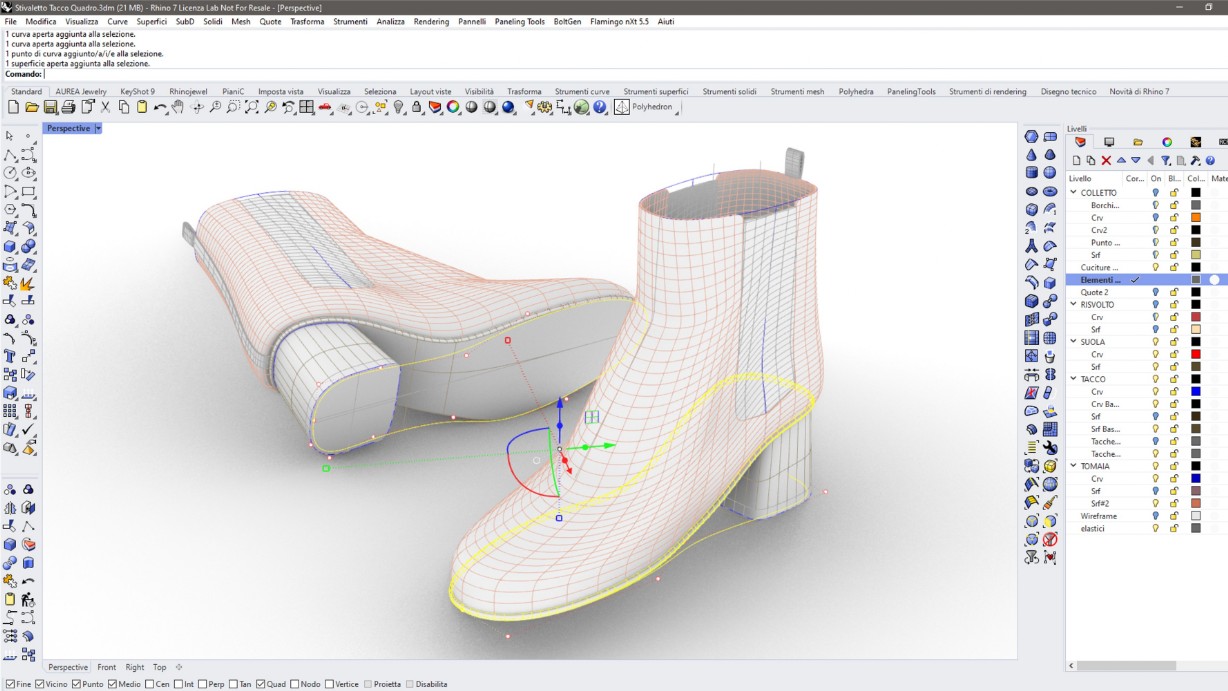Screen dimensions: 1228x691
Task: Collapse the TACCO layer group
Action: coord(1074,379)
